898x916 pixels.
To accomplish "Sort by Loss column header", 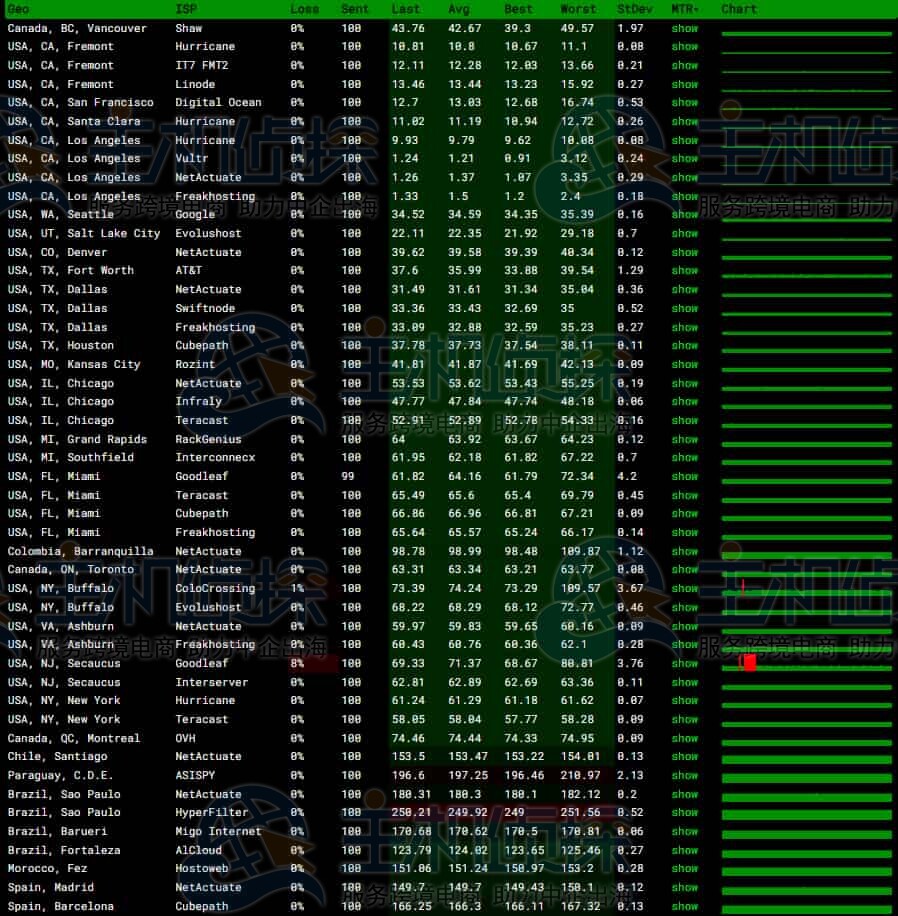I will 304,9.
